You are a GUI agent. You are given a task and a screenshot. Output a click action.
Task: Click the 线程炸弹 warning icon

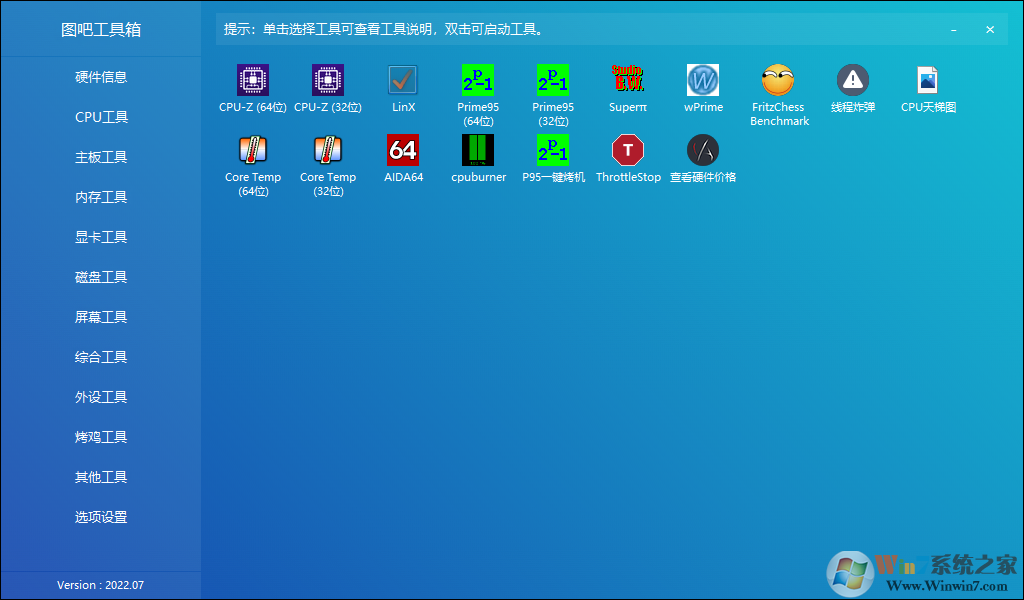853,80
